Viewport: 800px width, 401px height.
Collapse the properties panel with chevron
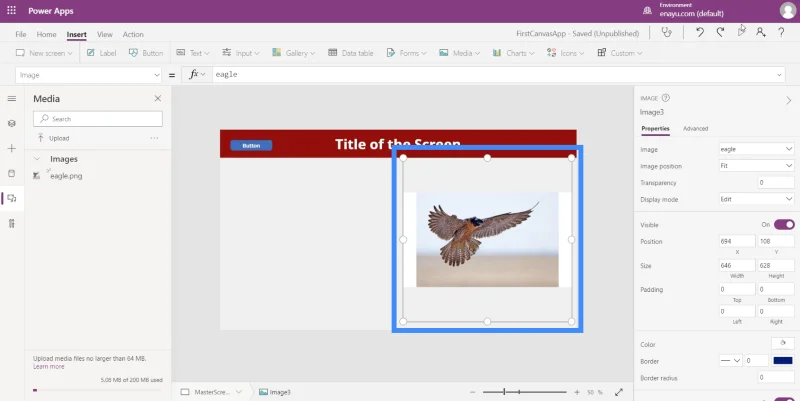[789, 101]
